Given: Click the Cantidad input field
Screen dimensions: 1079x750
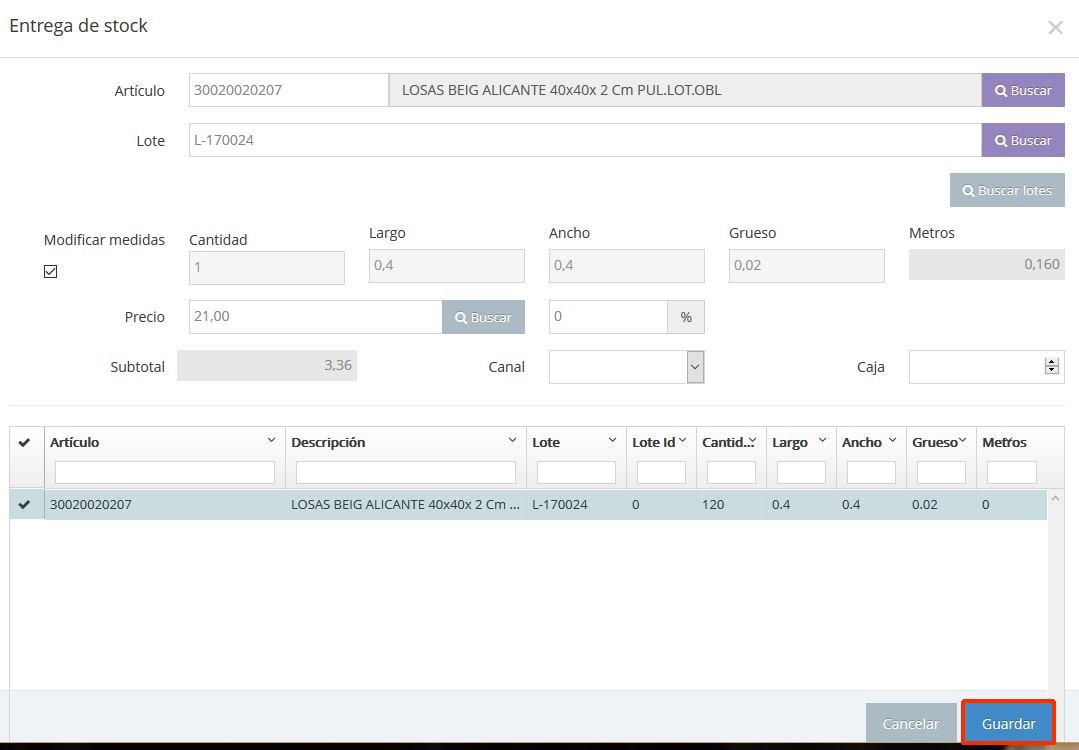Looking at the screenshot, I should (267, 267).
